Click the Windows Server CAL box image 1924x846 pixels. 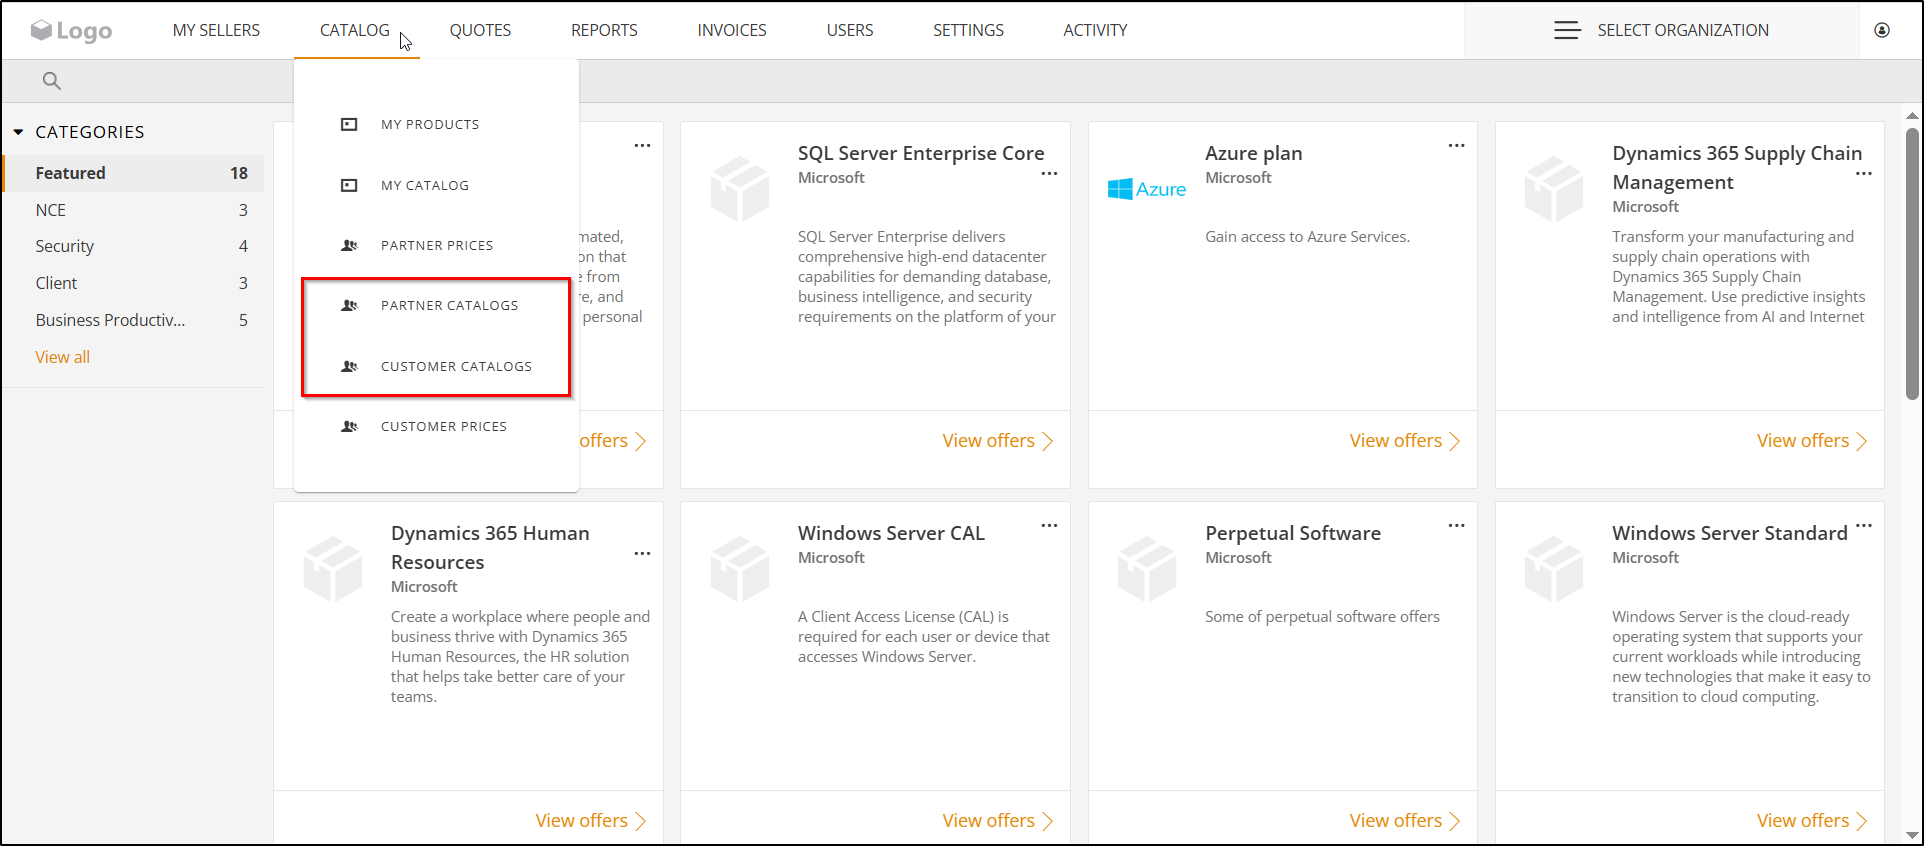click(x=740, y=568)
